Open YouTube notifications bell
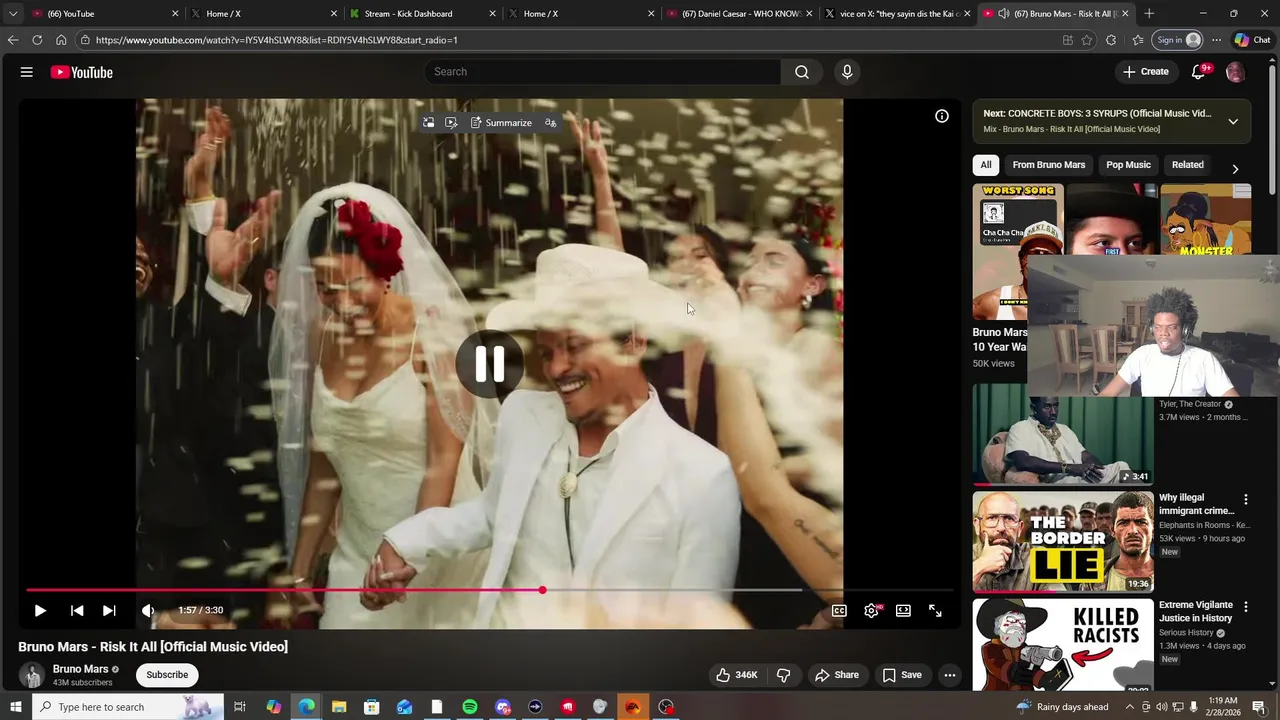 (x=1199, y=72)
